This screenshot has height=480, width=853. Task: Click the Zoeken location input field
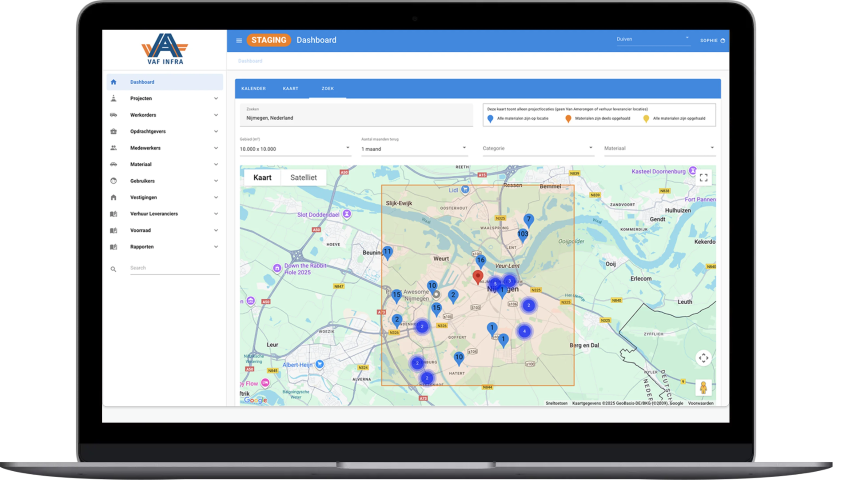pos(355,117)
